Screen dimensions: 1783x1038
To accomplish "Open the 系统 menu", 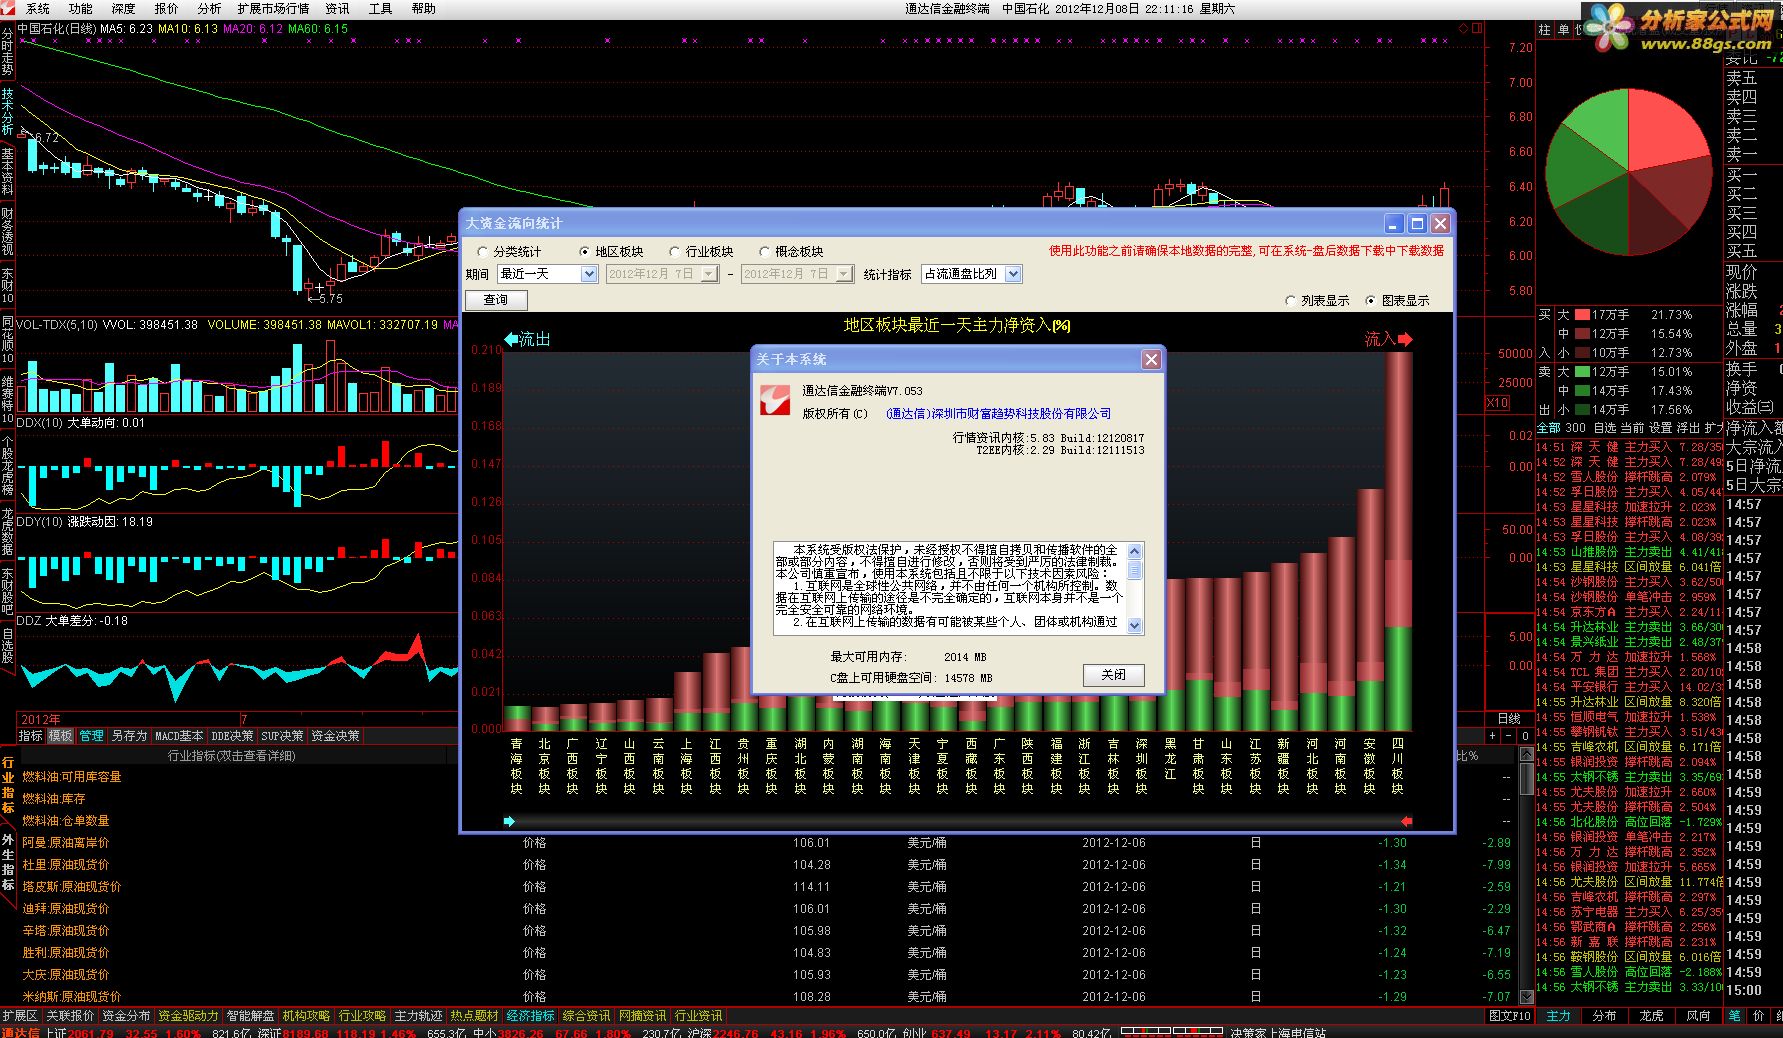I will (x=38, y=8).
